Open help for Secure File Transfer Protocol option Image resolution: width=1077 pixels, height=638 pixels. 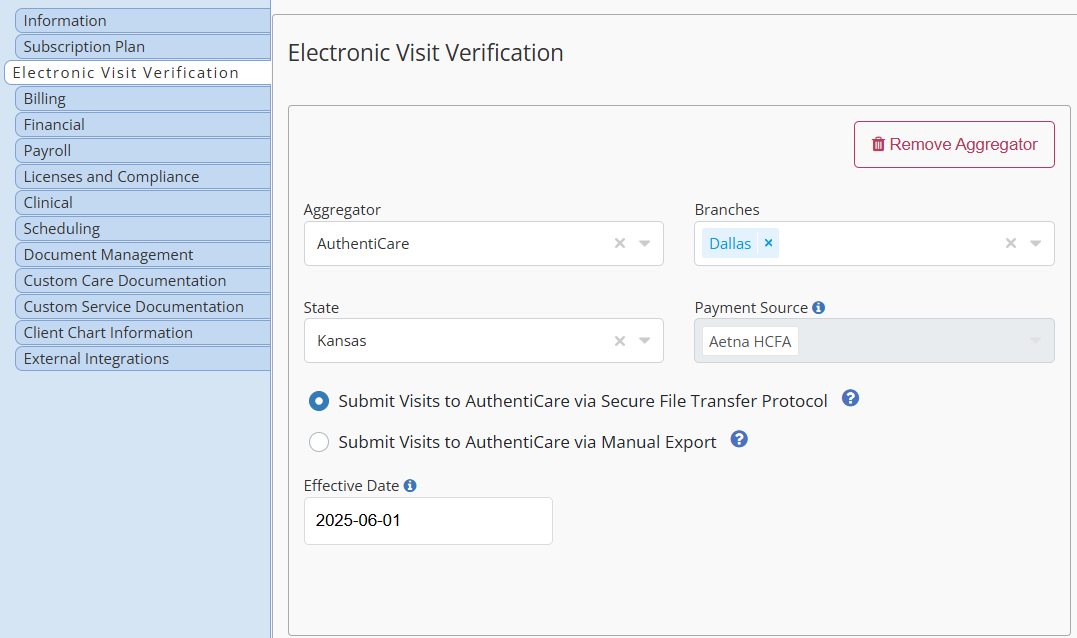[850, 399]
